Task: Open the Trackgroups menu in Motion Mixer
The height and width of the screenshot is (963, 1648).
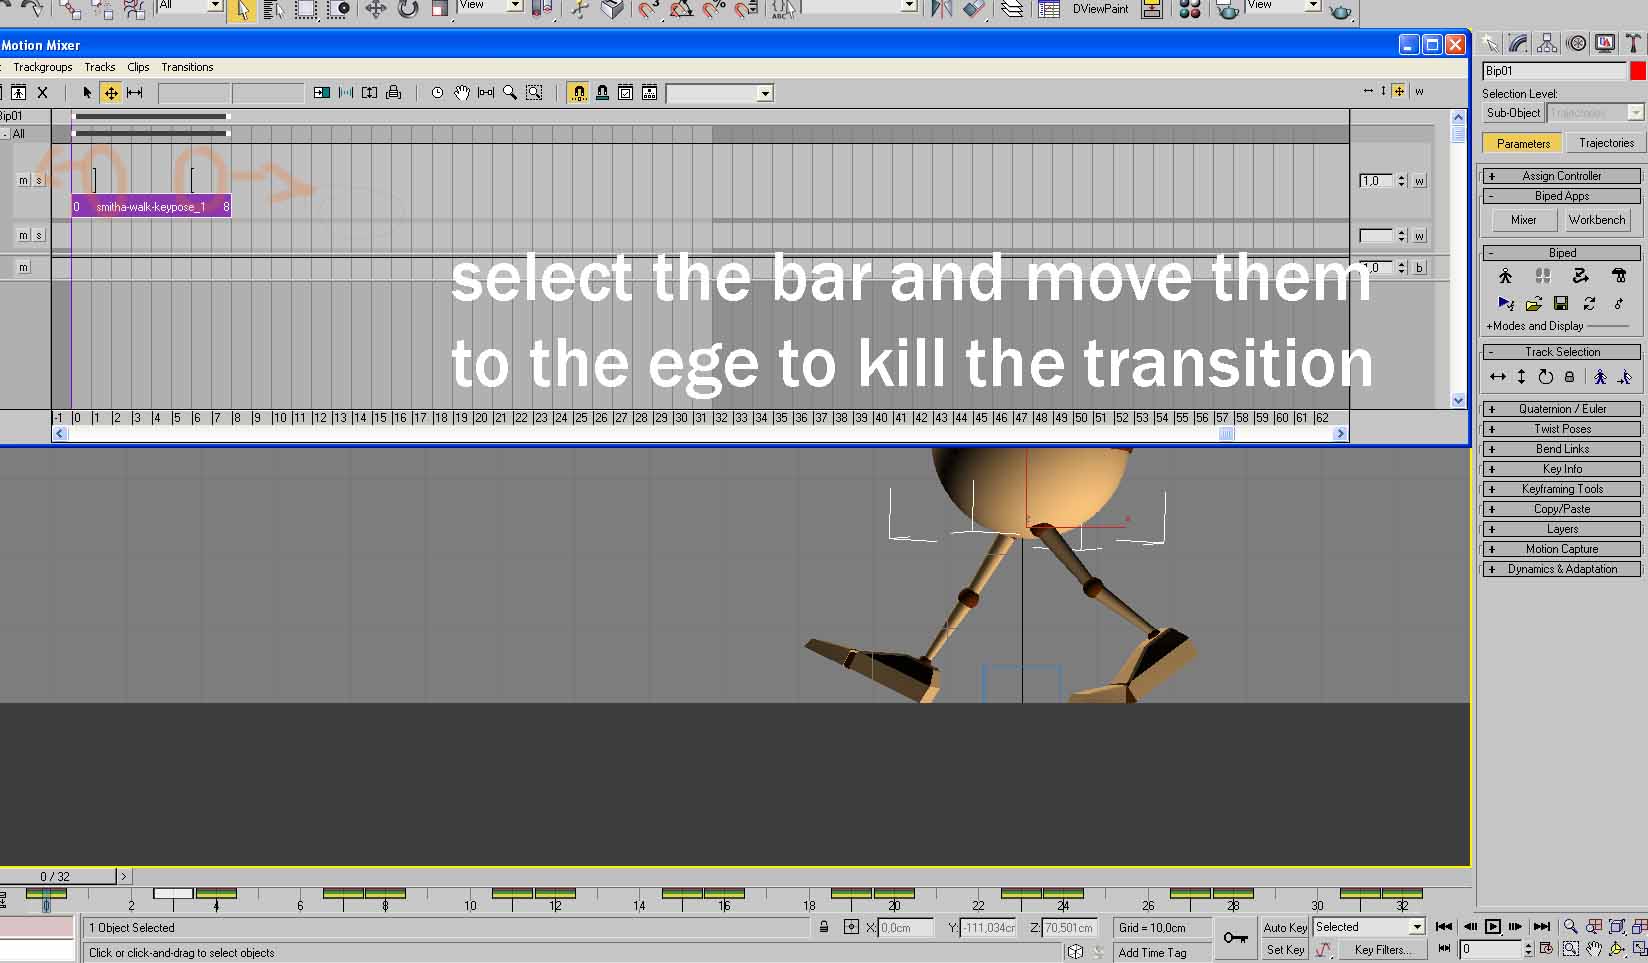Action: click(x=43, y=67)
